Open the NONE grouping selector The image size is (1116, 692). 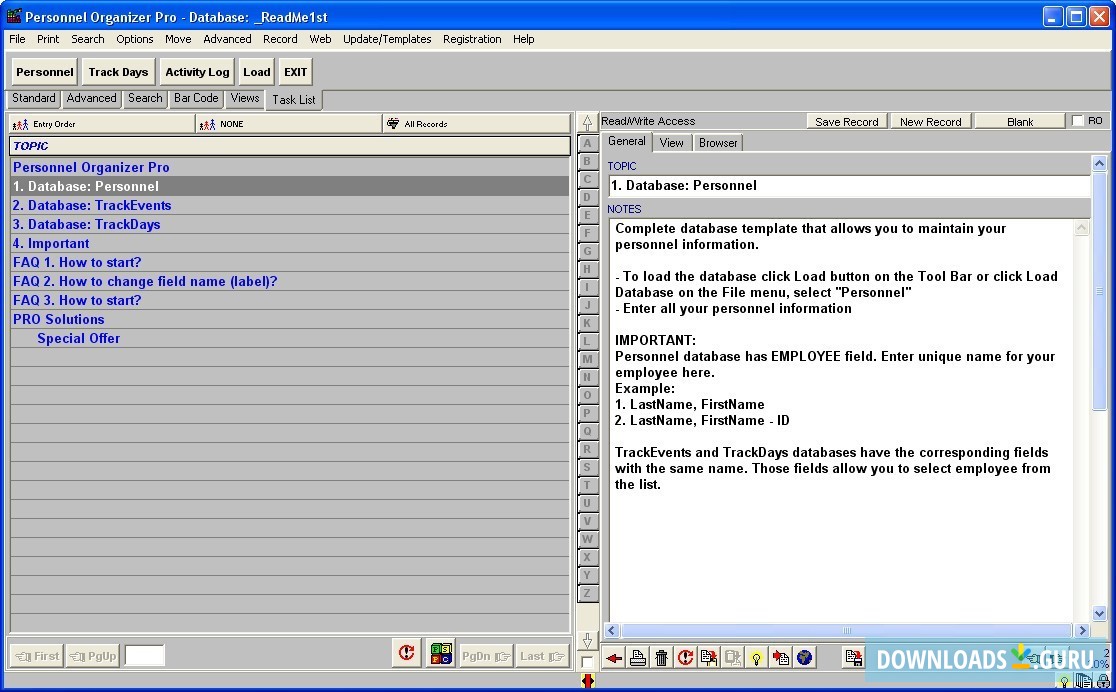[288, 124]
